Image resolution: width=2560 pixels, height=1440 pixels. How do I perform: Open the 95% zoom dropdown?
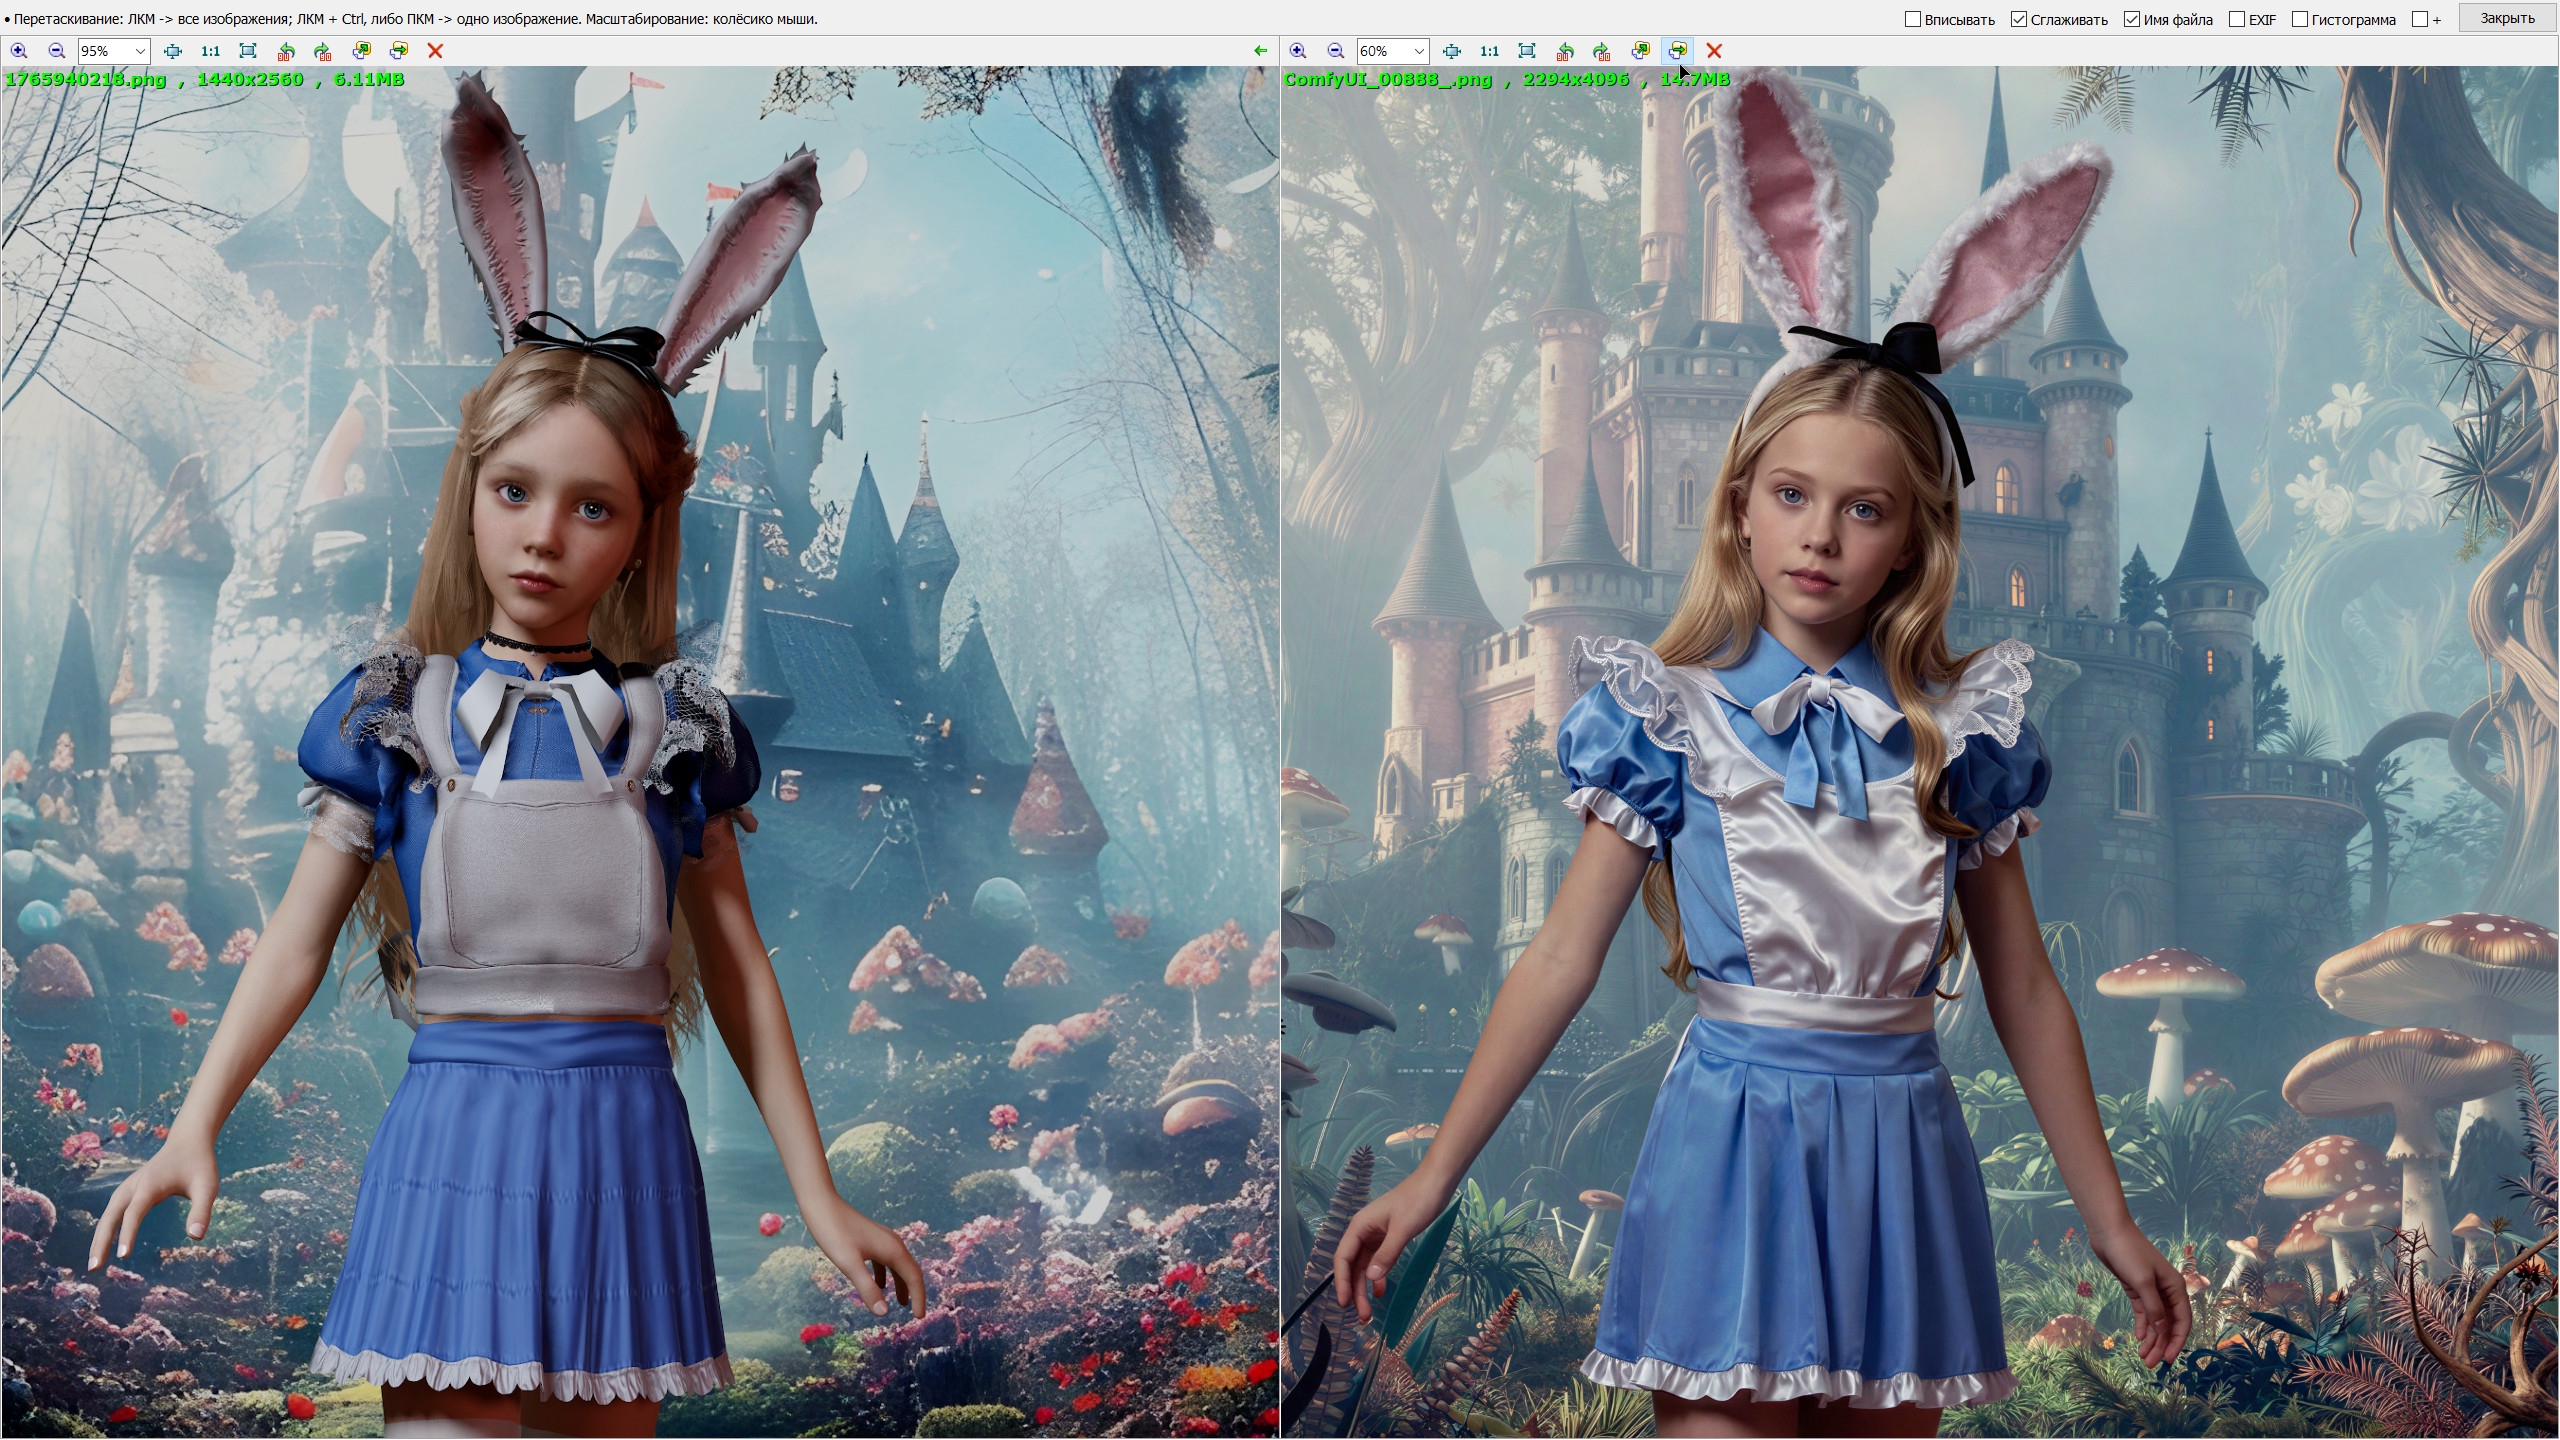(x=140, y=51)
